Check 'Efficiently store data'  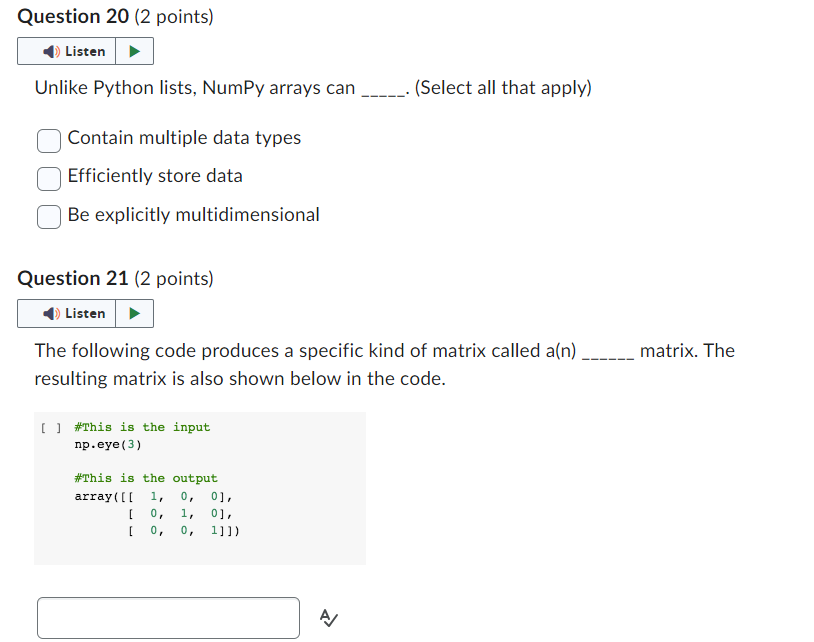48,178
